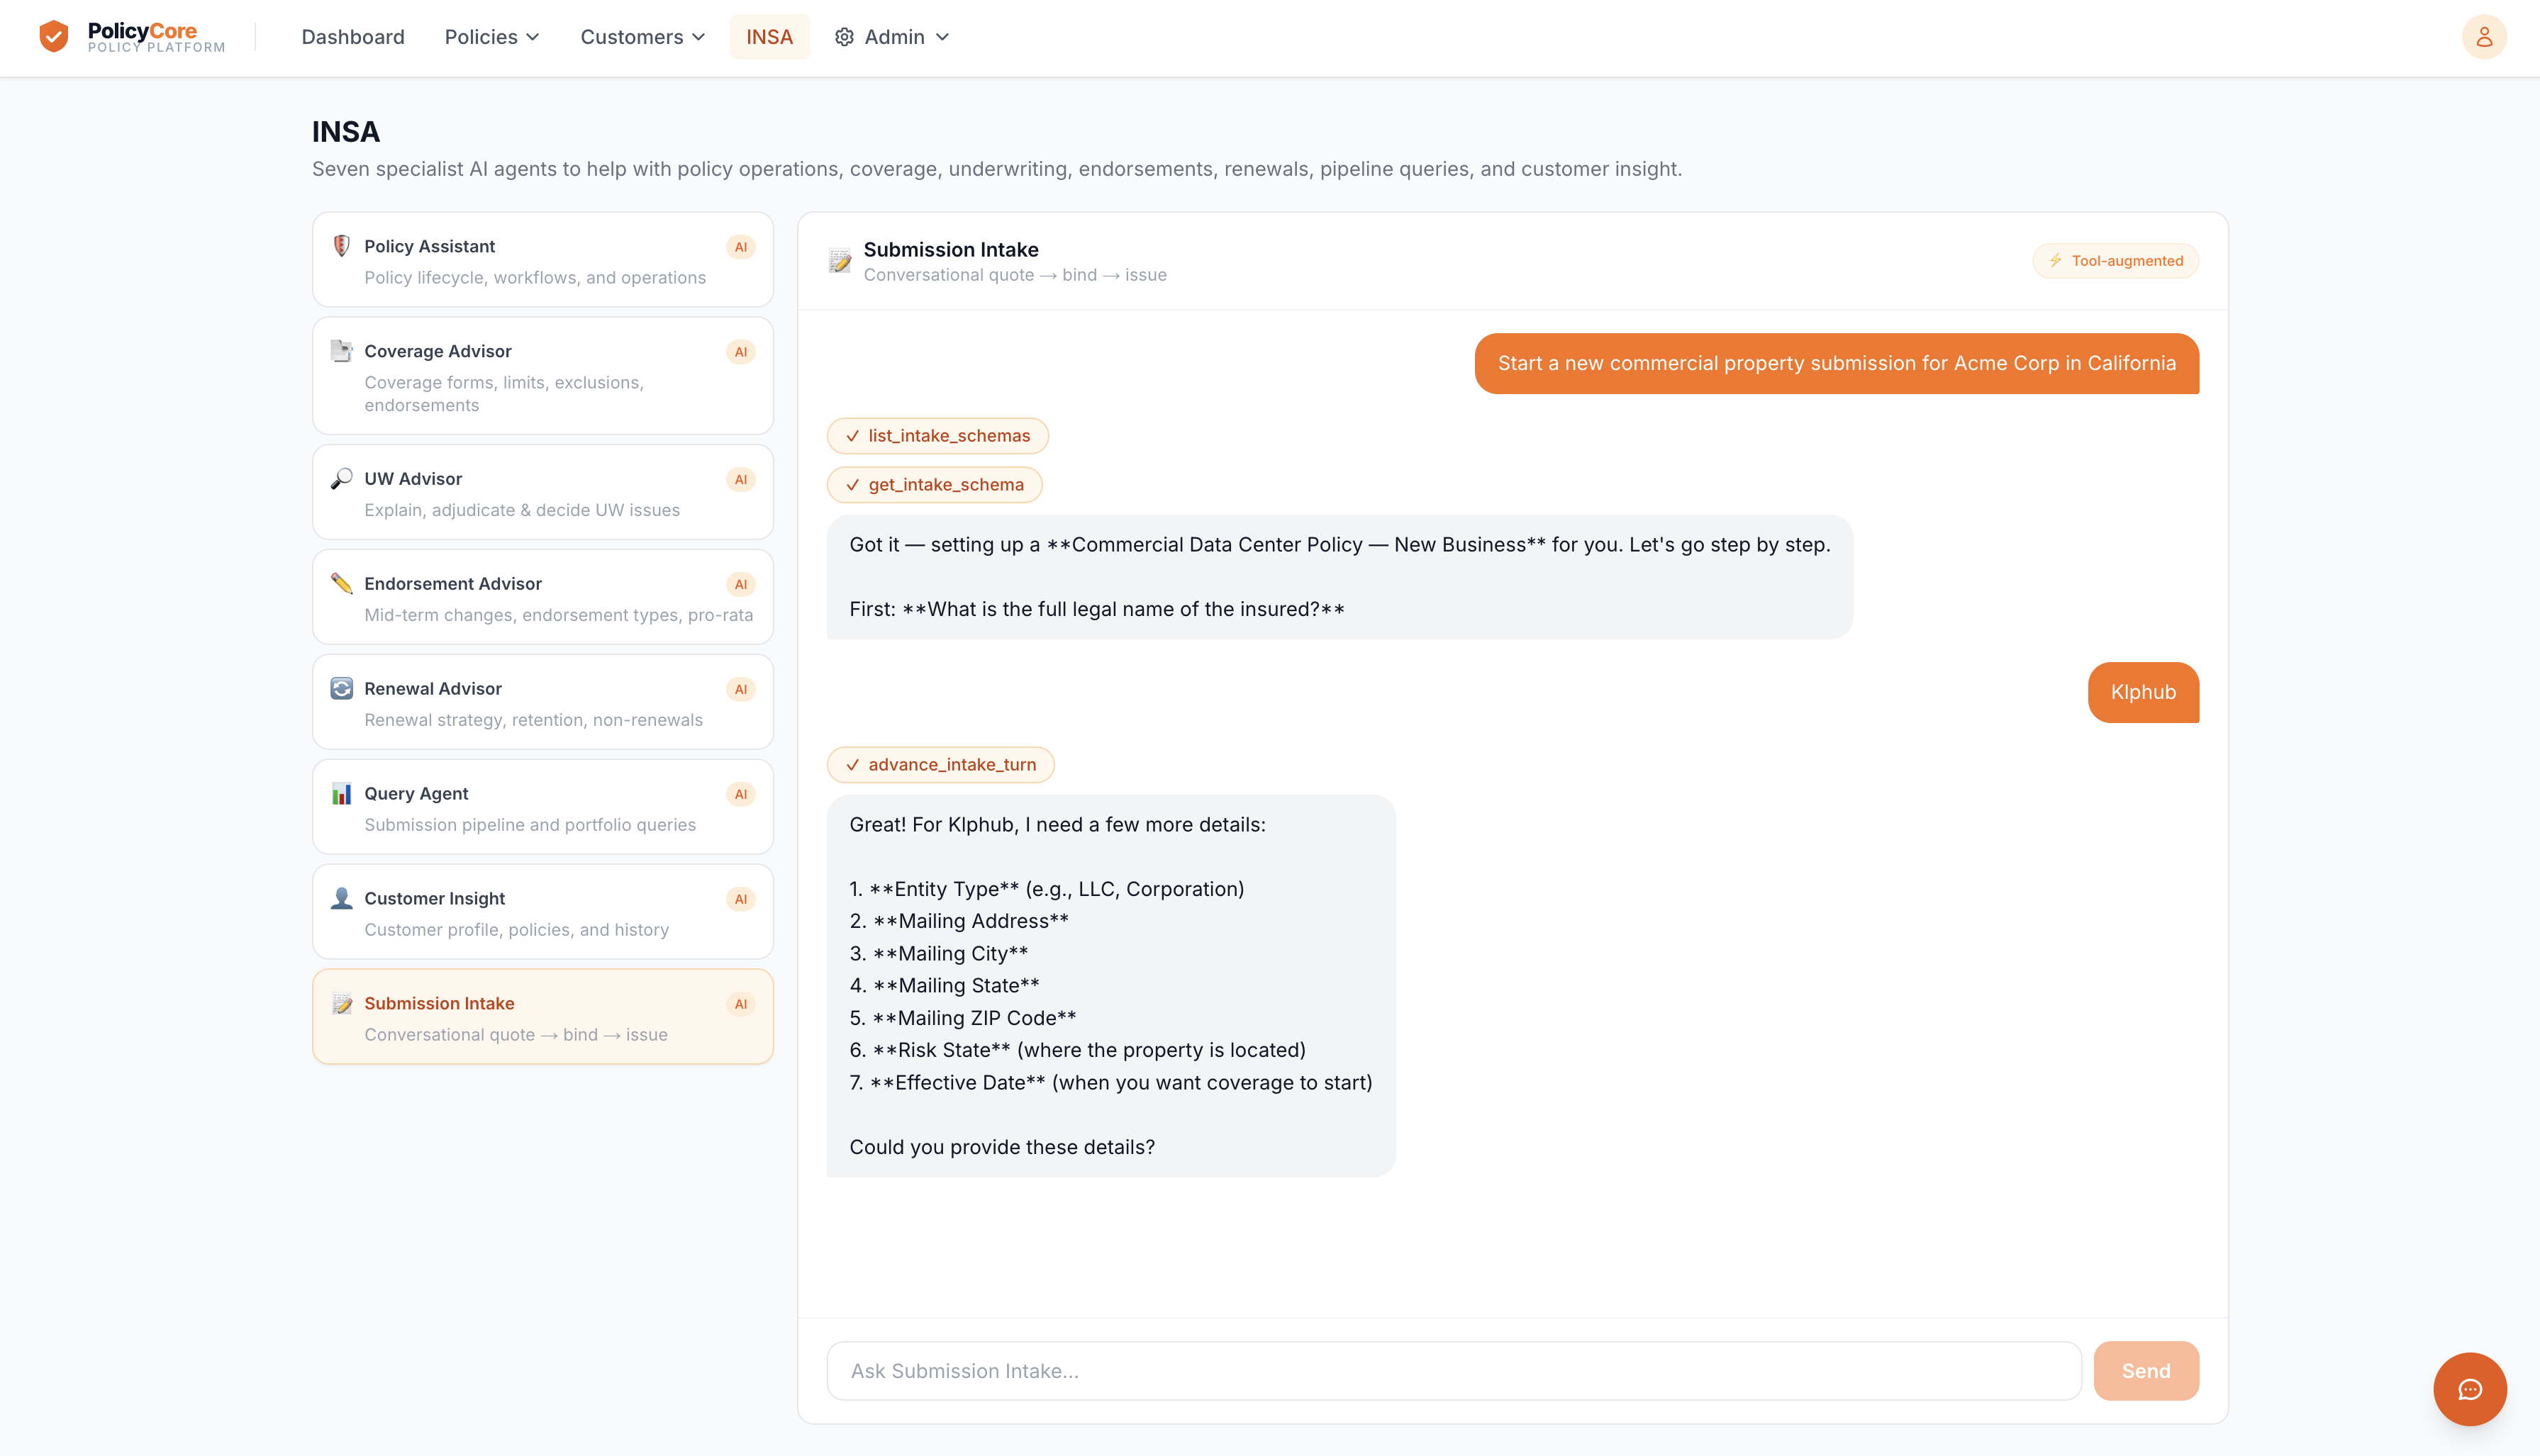Go to the Dashboard menu item

[353, 37]
